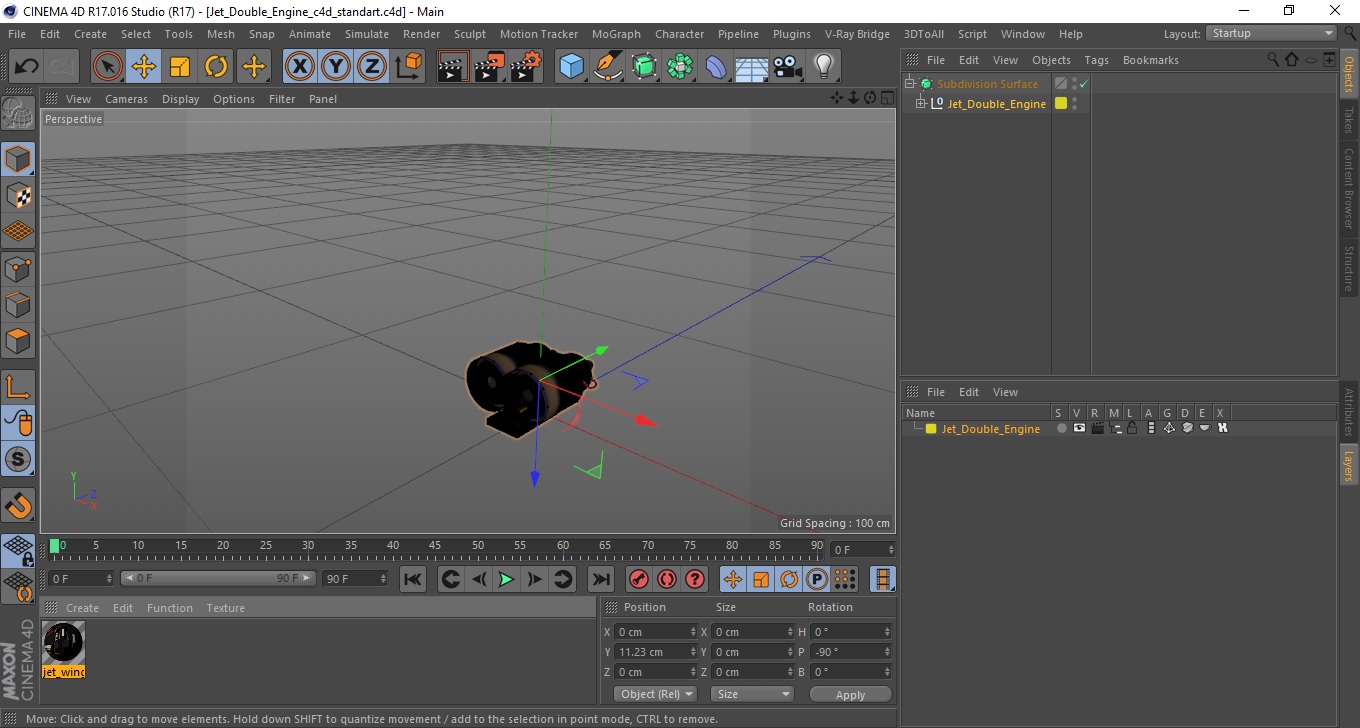Select the Live Selection tool
1360x728 pixels.
(x=108, y=67)
